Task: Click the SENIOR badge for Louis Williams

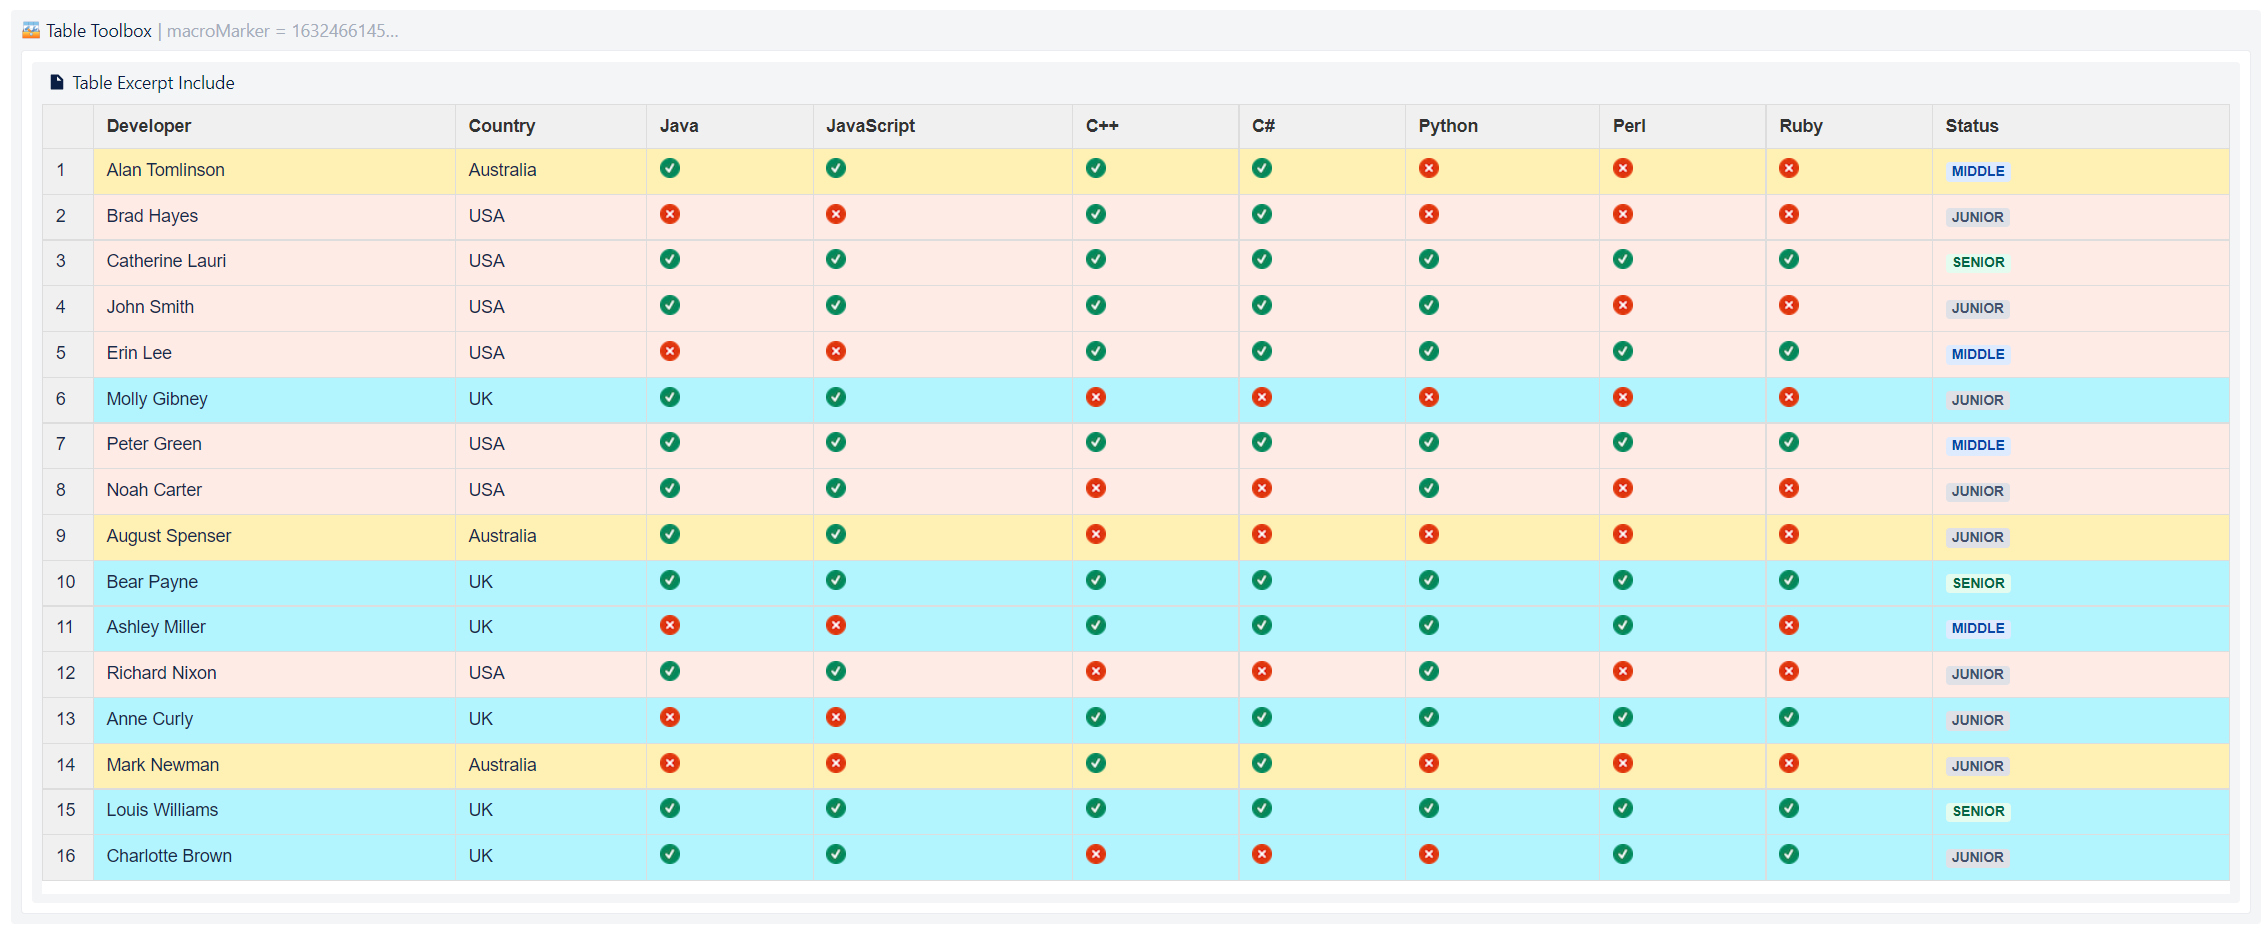Action: [x=1978, y=811]
